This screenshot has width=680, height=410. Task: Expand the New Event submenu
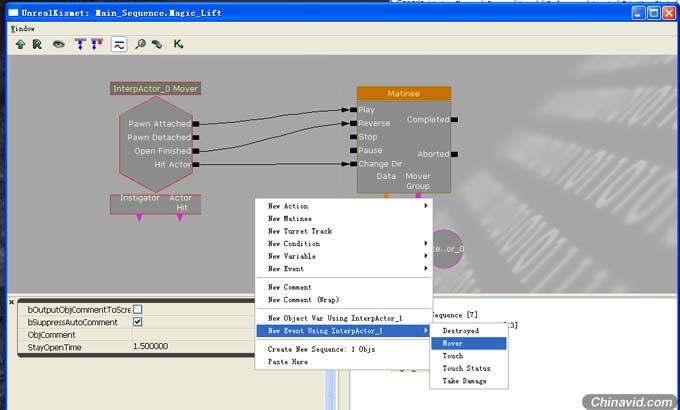coord(344,269)
